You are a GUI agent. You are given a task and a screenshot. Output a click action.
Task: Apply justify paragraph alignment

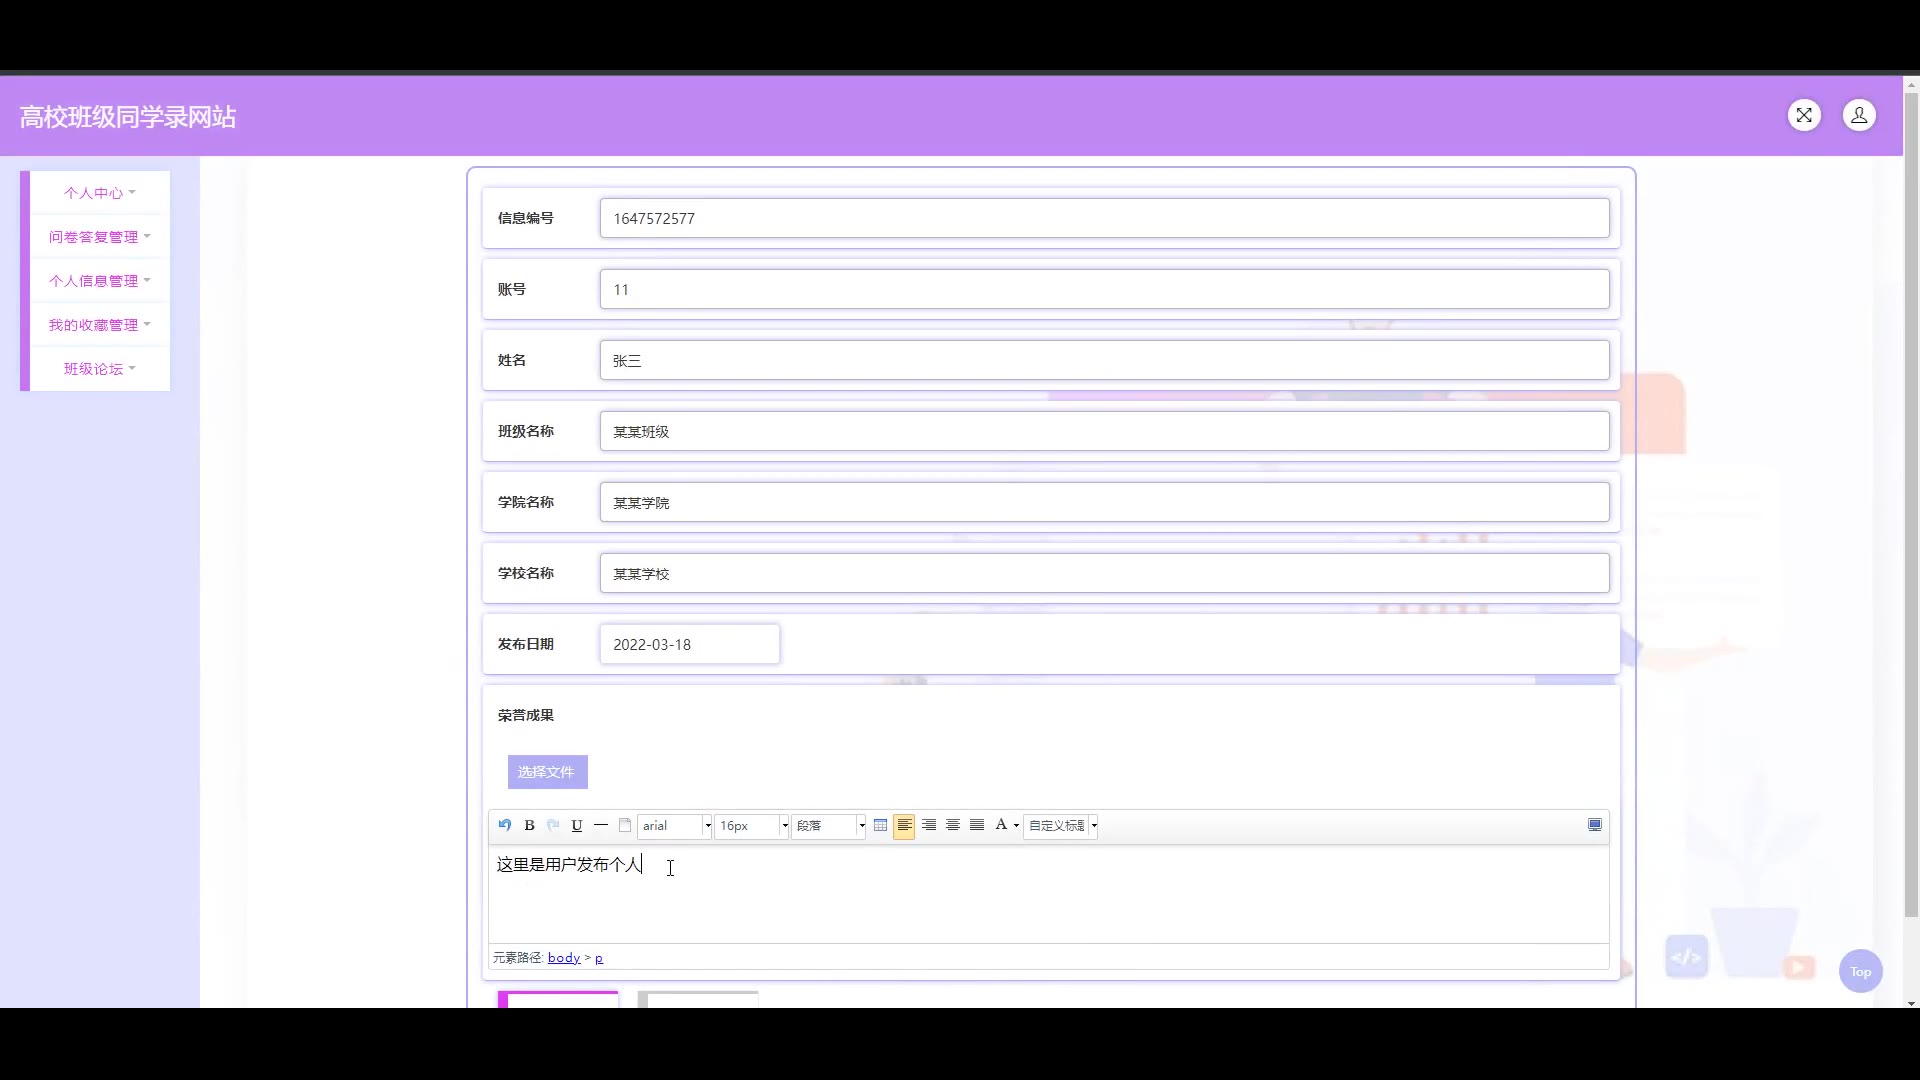click(977, 825)
